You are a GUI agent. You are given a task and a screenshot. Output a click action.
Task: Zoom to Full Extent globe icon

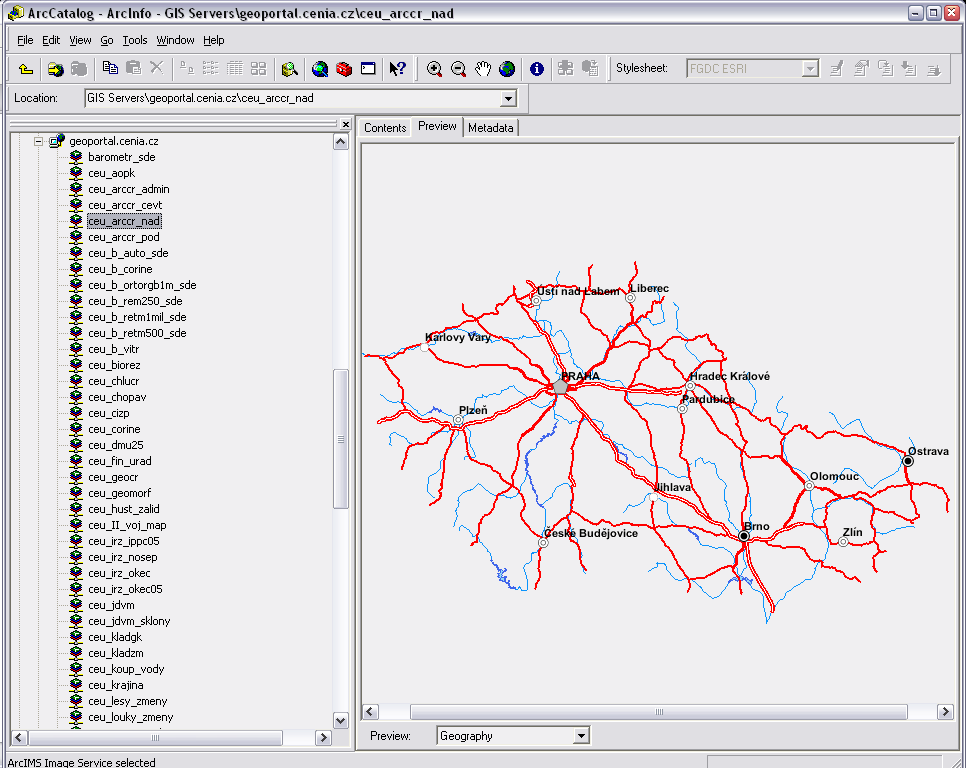pos(507,69)
